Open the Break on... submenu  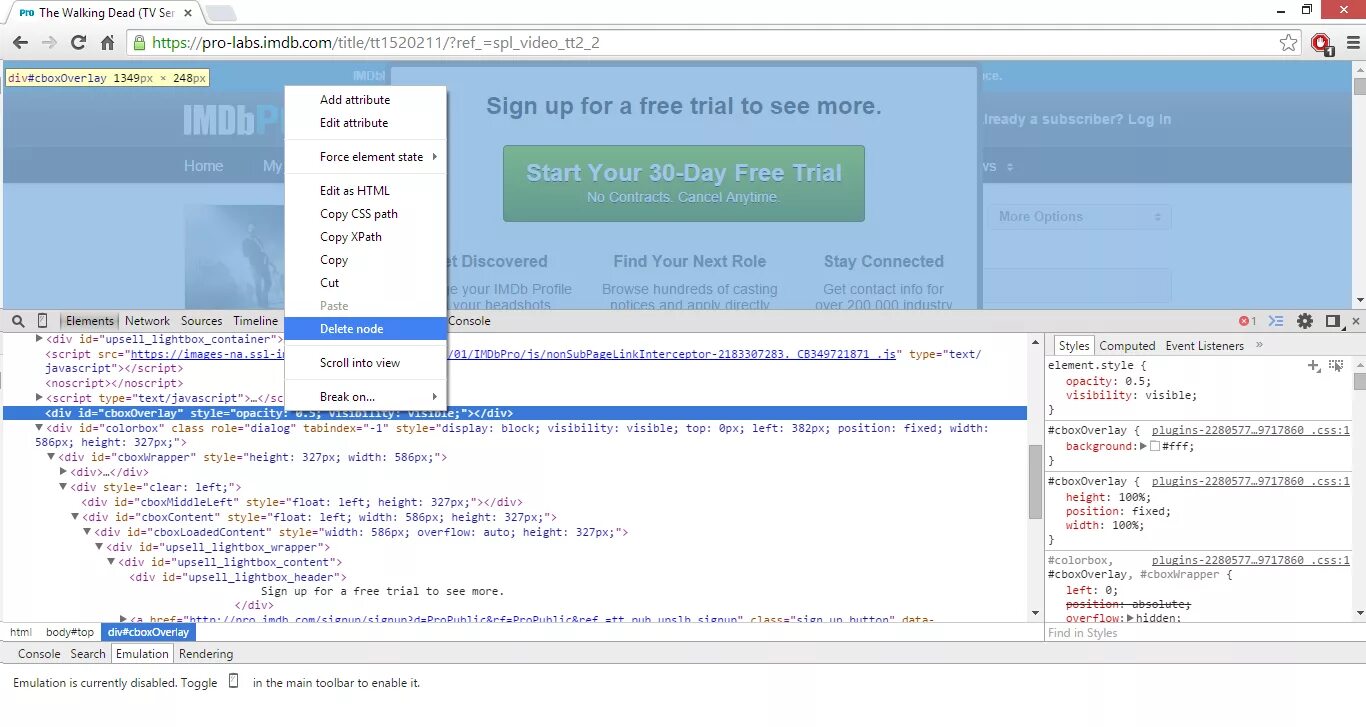365,397
